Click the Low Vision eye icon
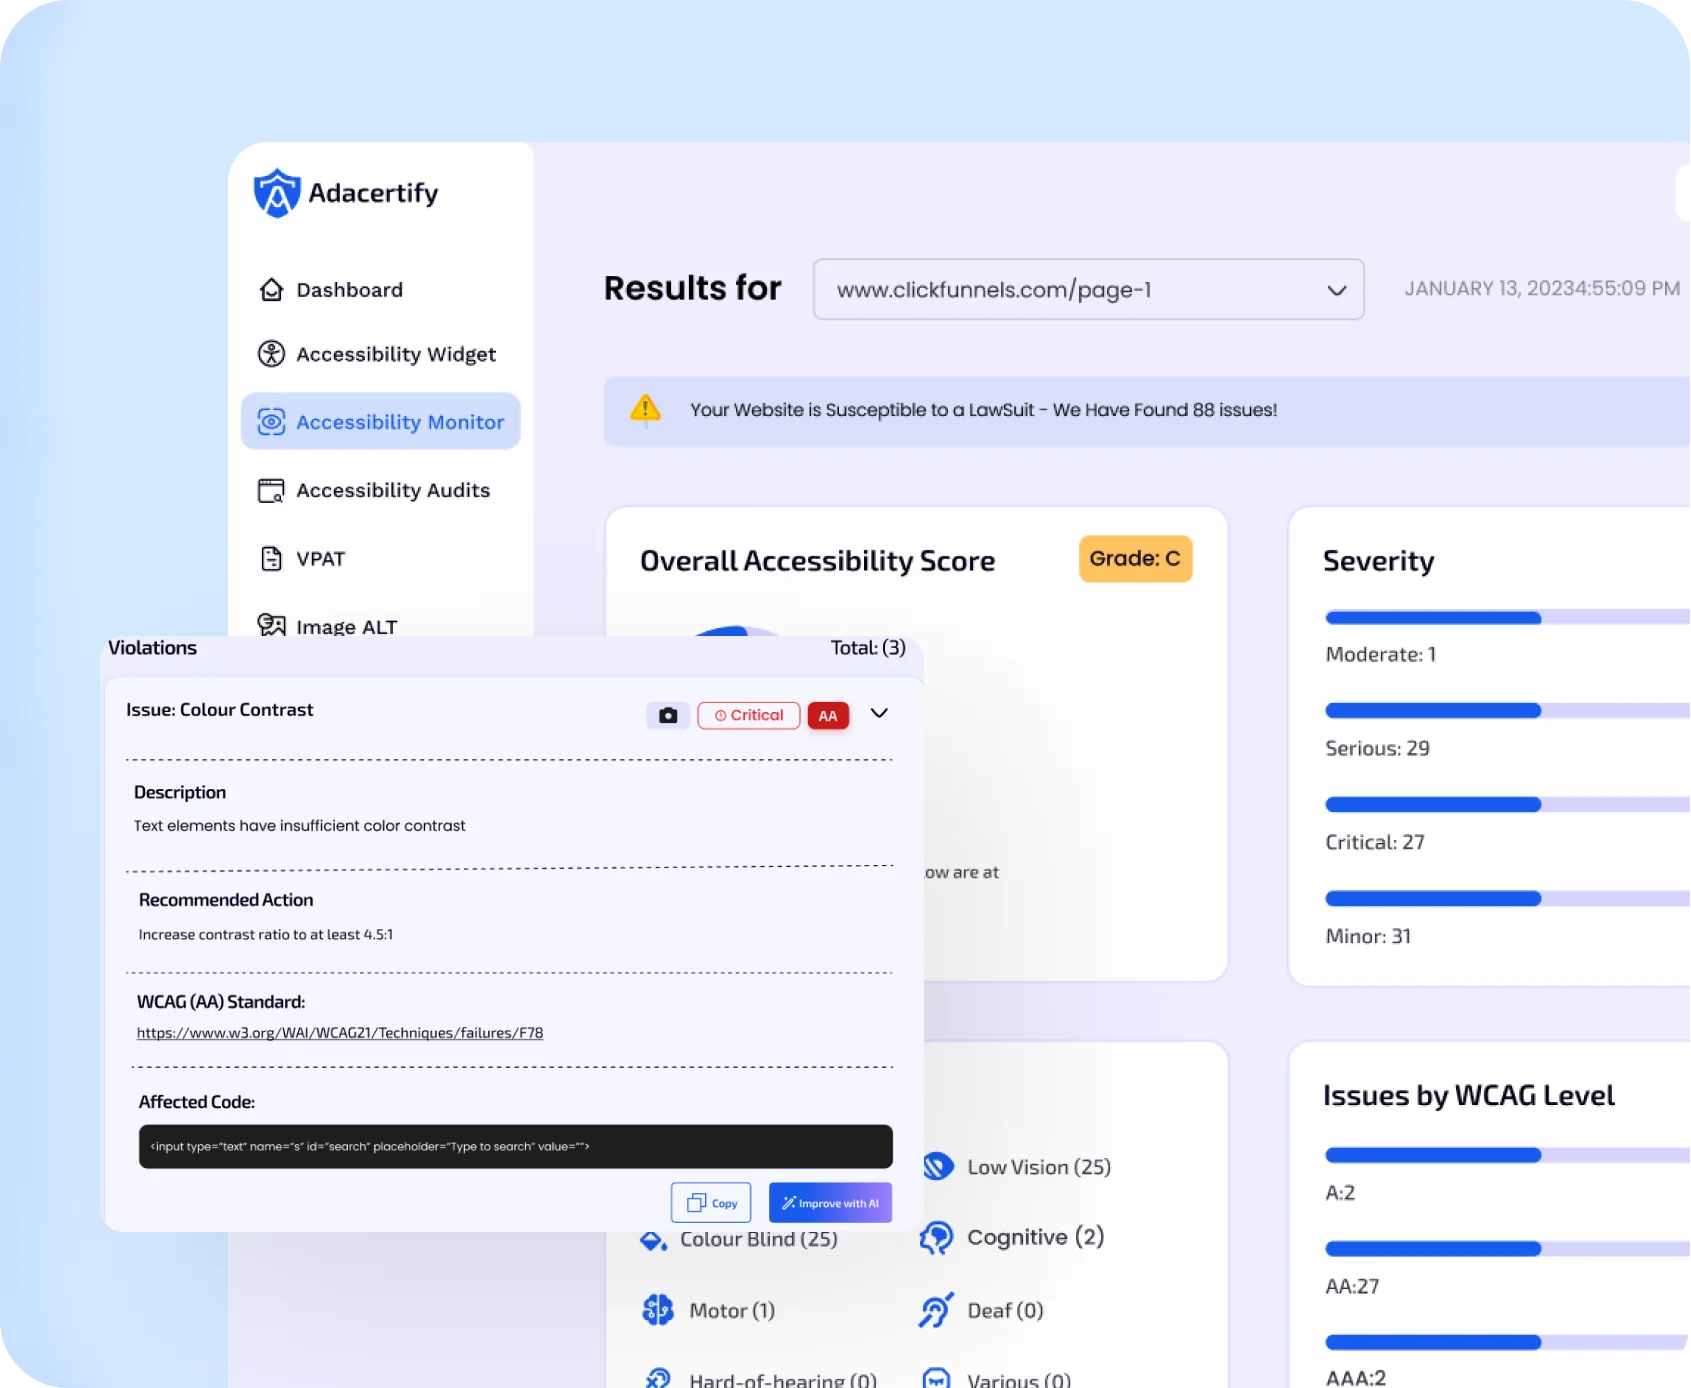The width and height of the screenshot is (1691, 1388). [938, 1167]
